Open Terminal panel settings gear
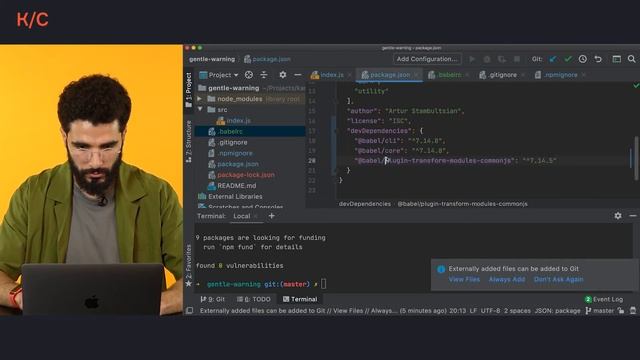Screen dimensions: 640x360 click(x=618, y=216)
